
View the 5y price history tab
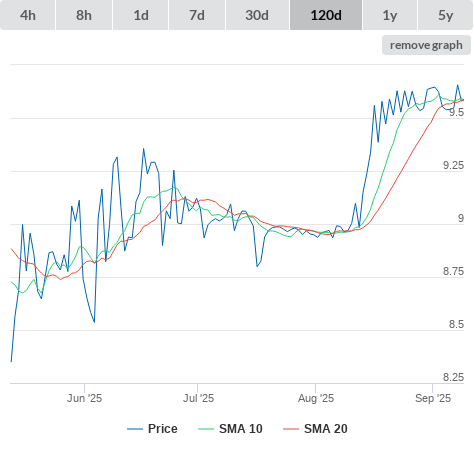click(x=446, y=15)
